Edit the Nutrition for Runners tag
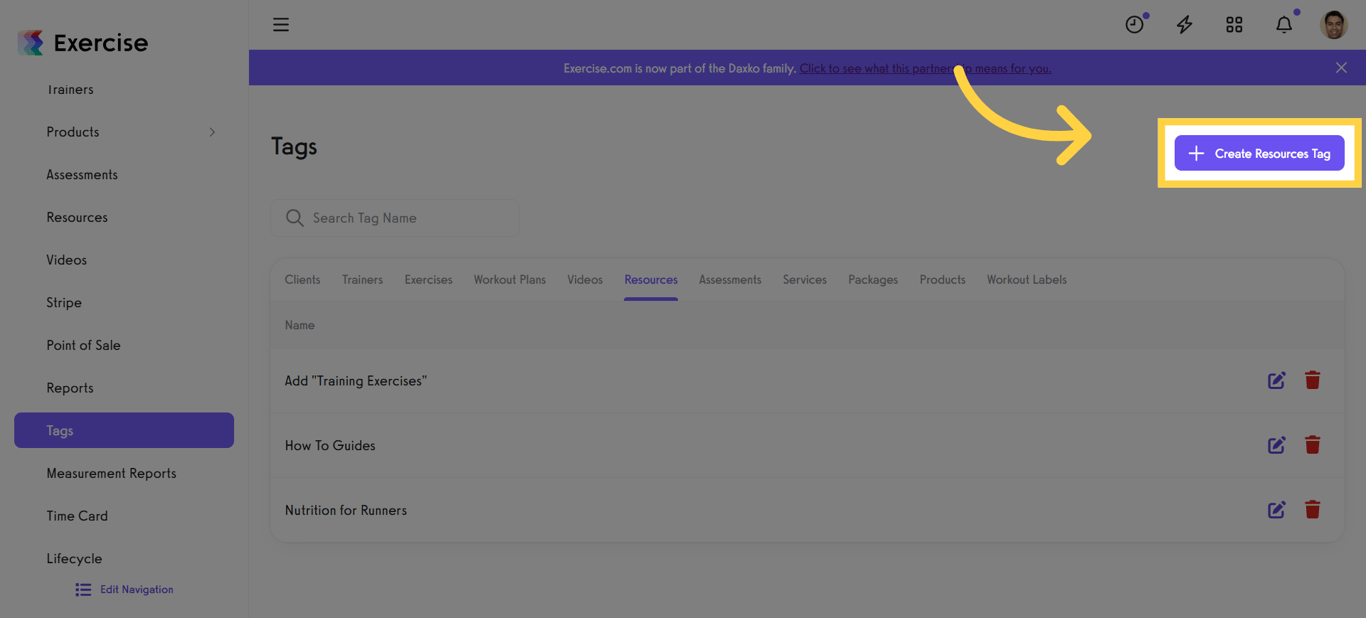Viewport: 1366px width, 618px height. [x=1277, y=510]
